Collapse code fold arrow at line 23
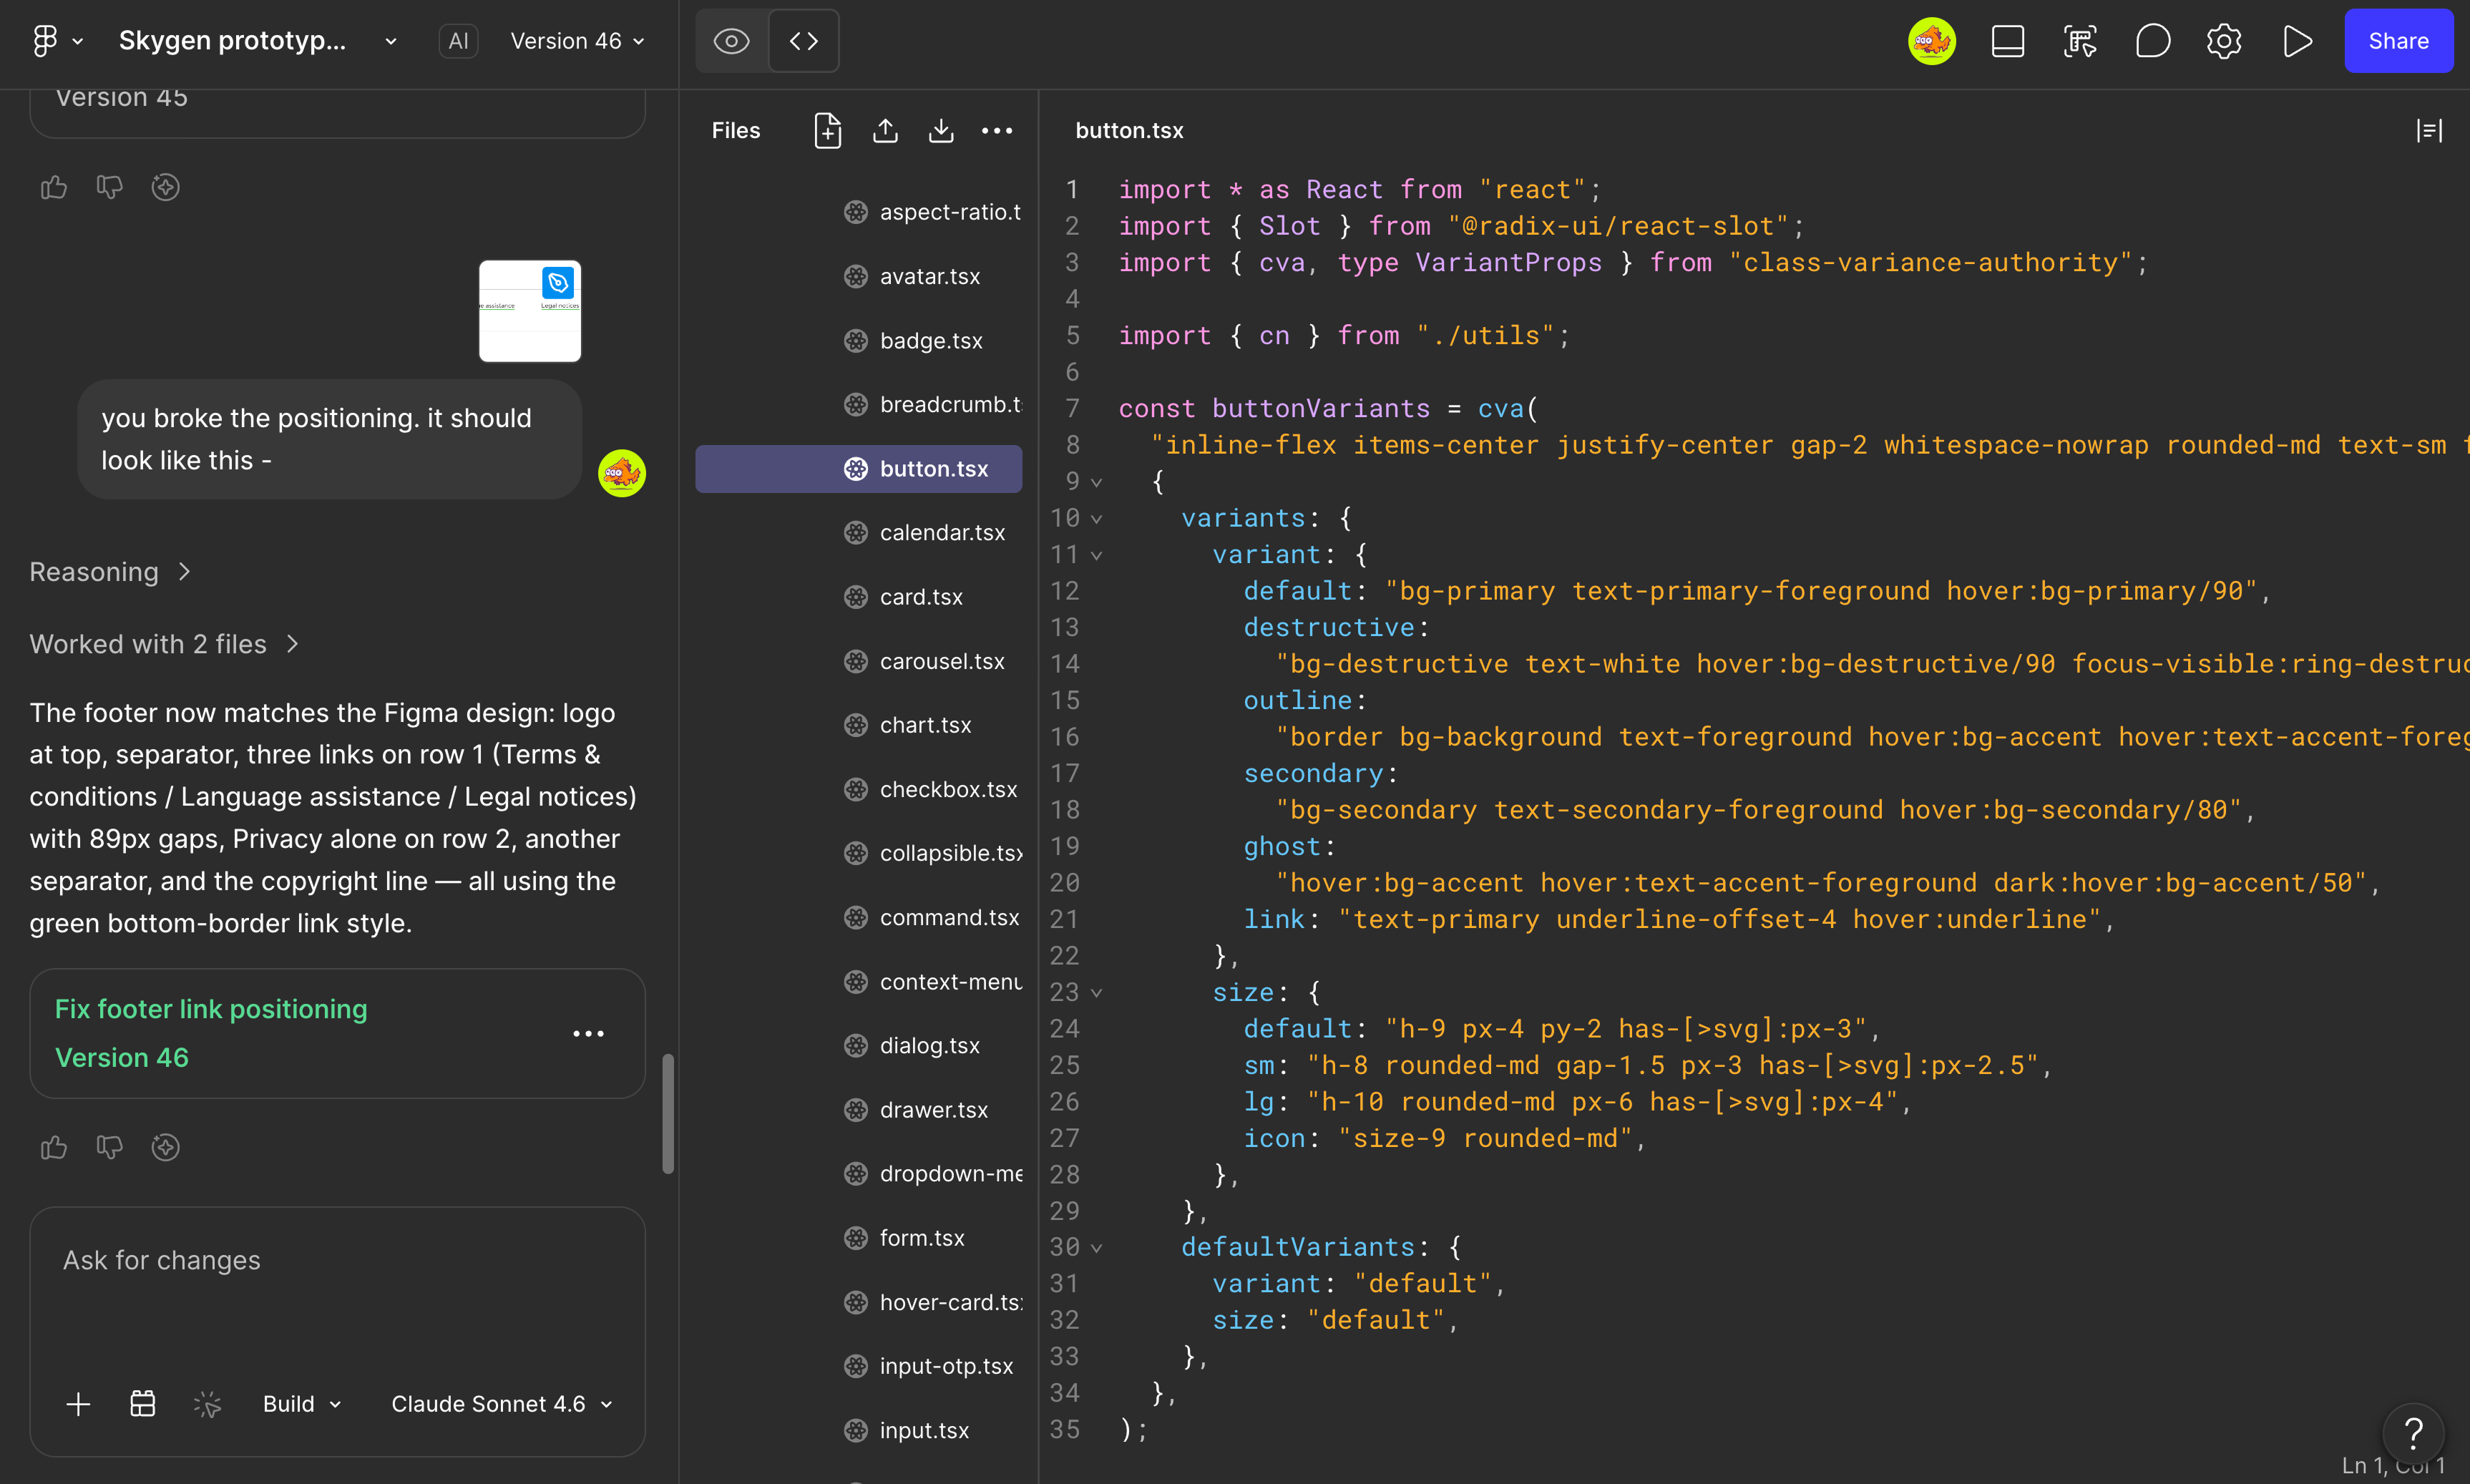Viewport: 2470px width, 1484px height. pos(1096,994)
